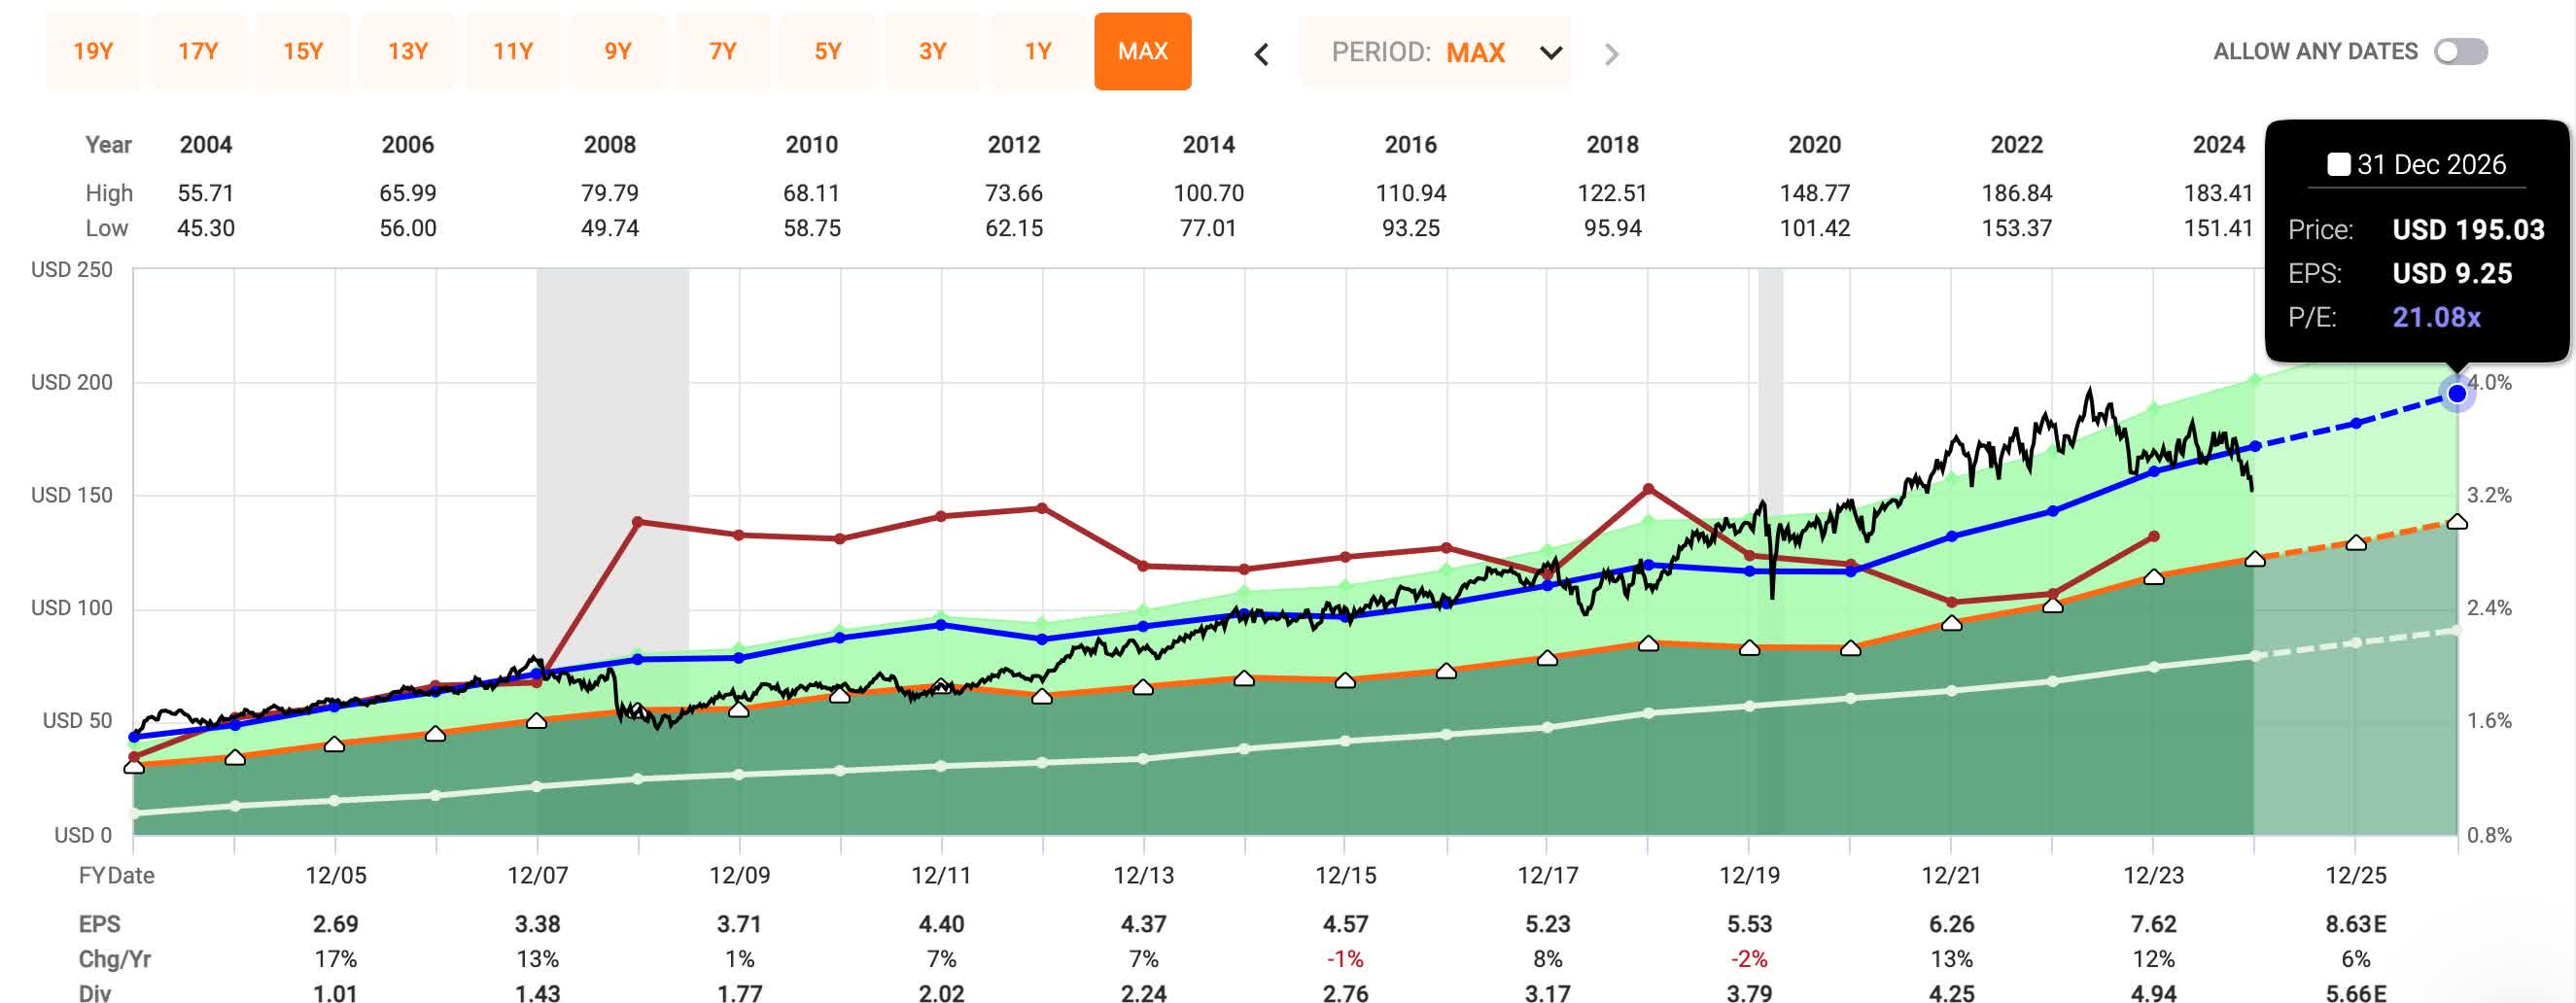This screenshot has width=2576, height=1003.
Task: Check the box in the 31 Dec 2026 tooltip
Action: (2338, 165)
